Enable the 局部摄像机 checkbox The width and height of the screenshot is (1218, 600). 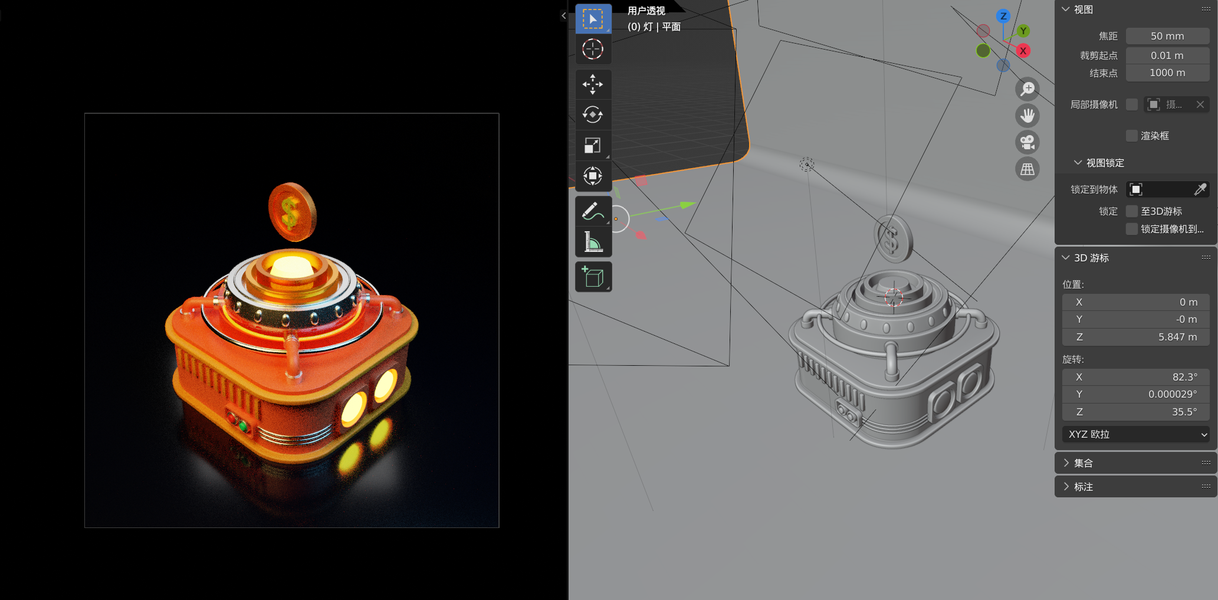[x=1132, y=104]
